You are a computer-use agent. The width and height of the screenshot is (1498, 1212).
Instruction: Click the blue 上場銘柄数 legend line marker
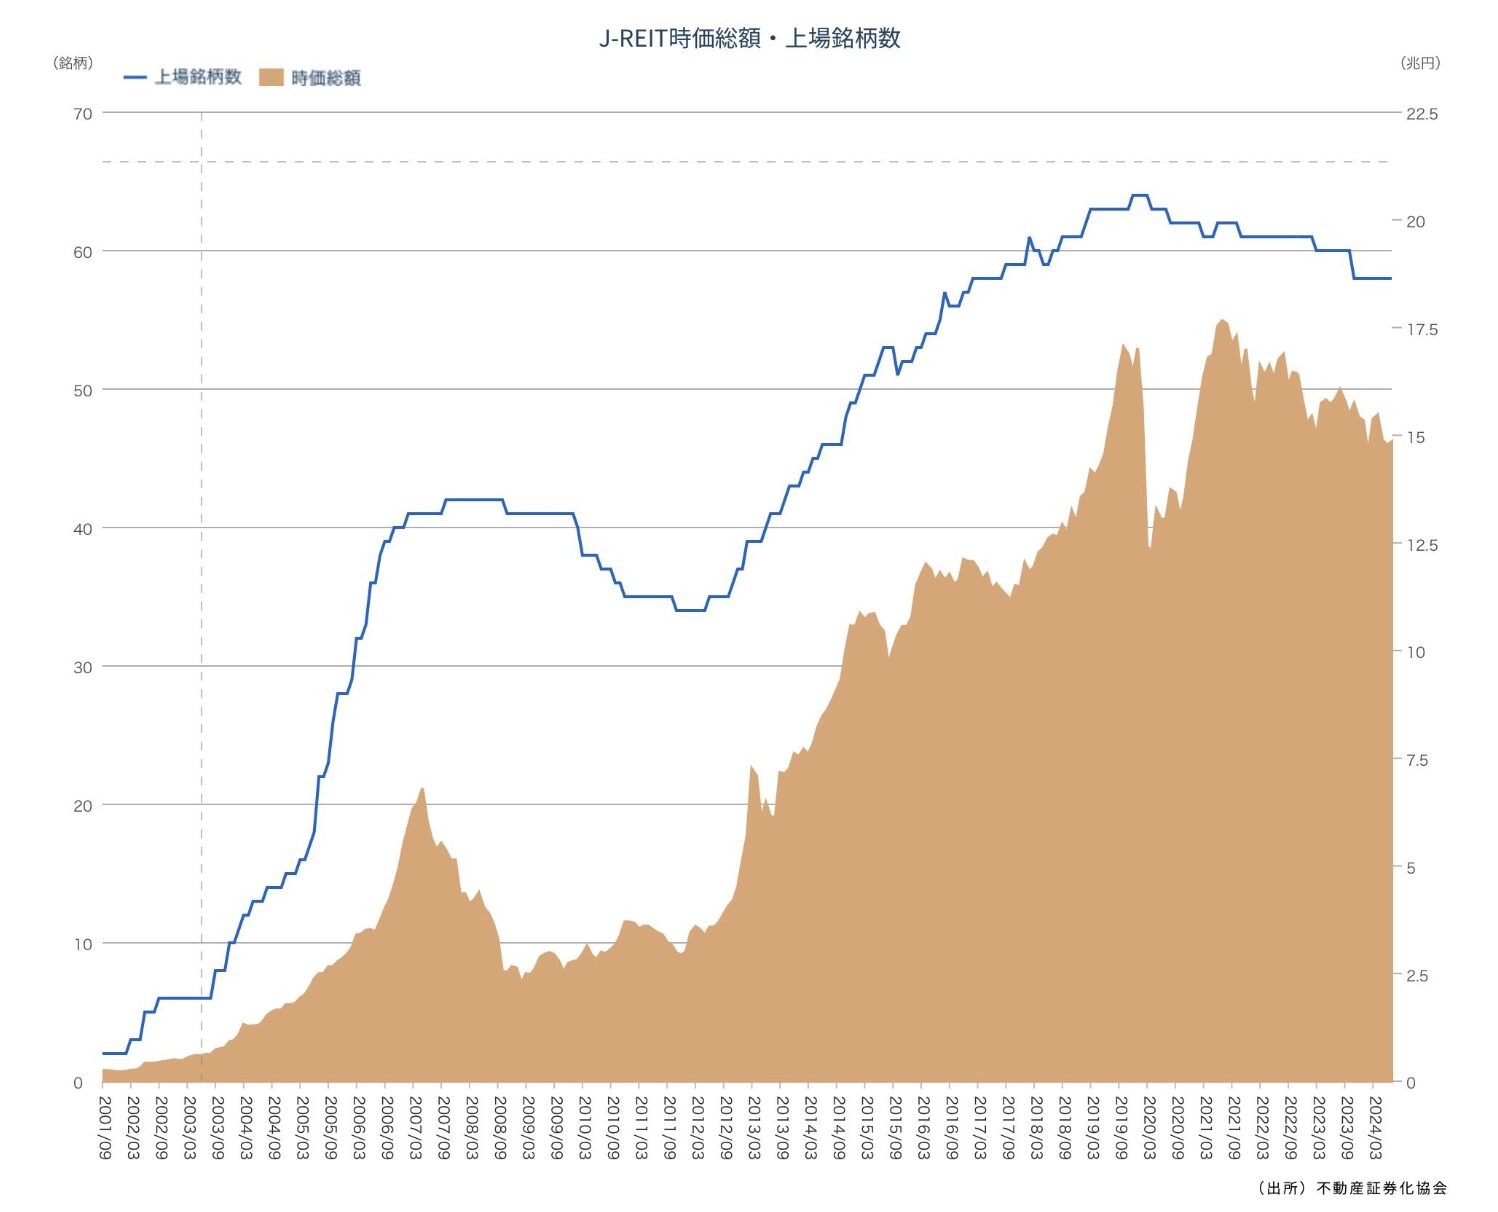(x=135, y=77)
